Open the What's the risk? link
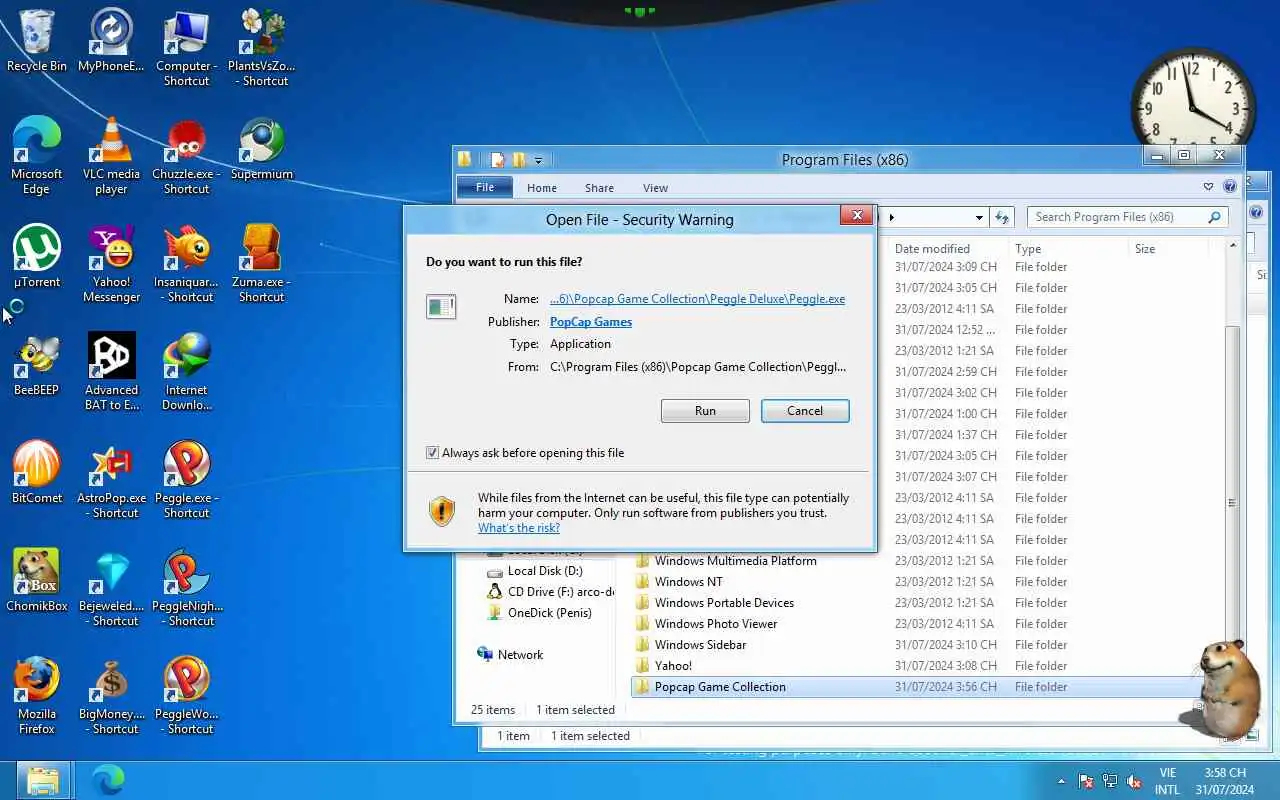This screenshot has width=1280, height=800. pos(519,528)
